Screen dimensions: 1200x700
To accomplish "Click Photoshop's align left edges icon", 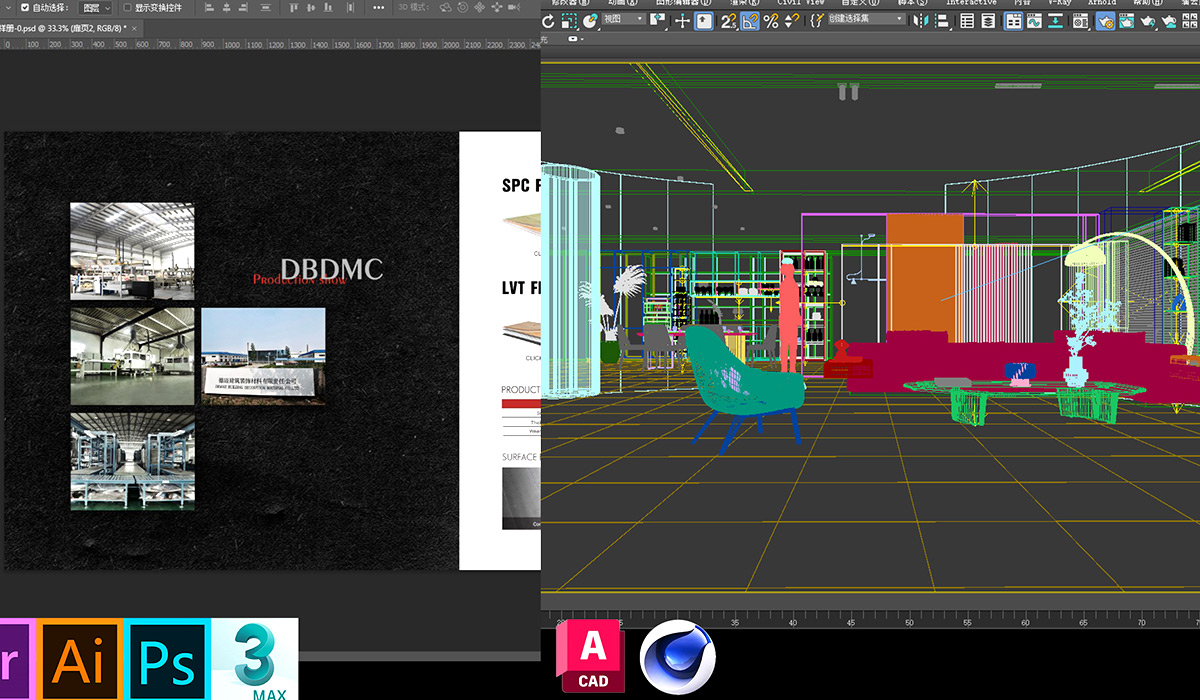I will click(208, 7).
